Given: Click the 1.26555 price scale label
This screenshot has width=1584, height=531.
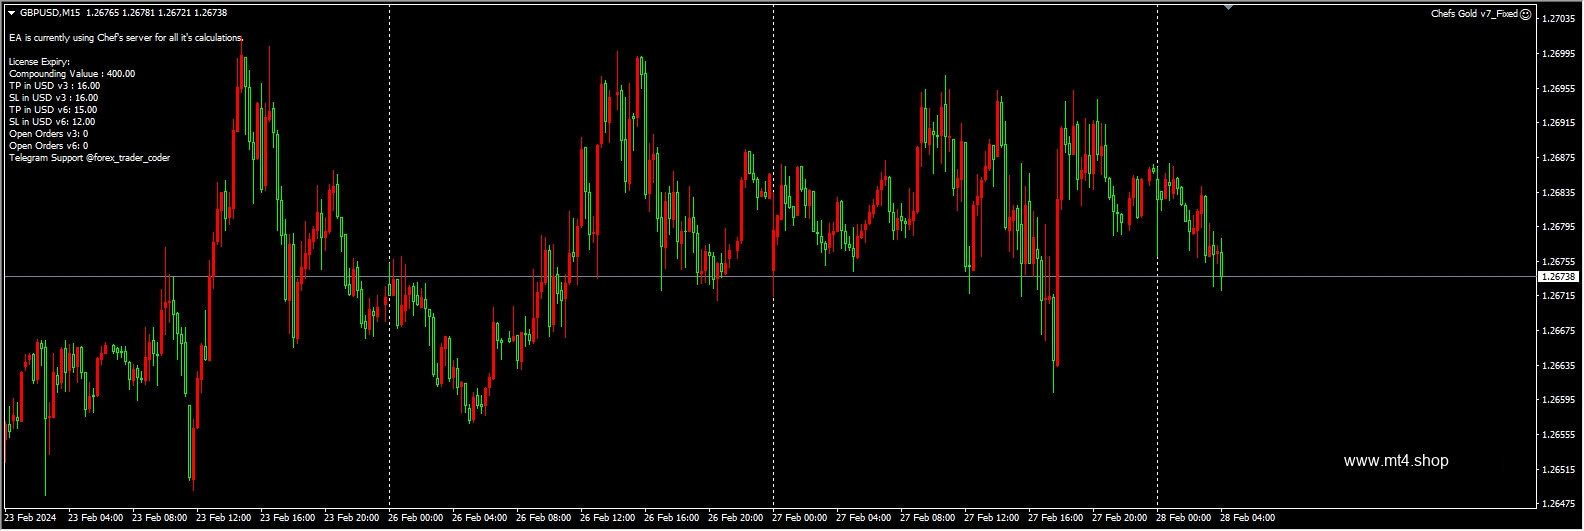Looking at the screenshot, I should (1559, 435).
